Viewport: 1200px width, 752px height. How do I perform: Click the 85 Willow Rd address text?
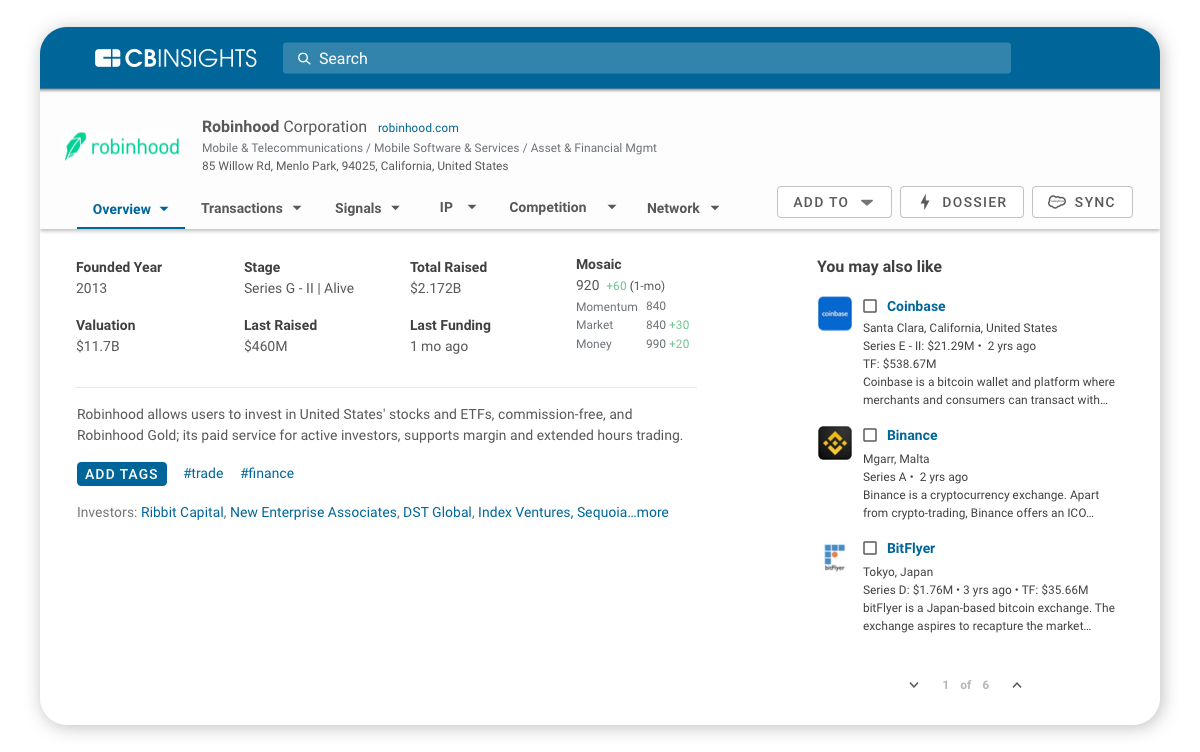(355, 166)
